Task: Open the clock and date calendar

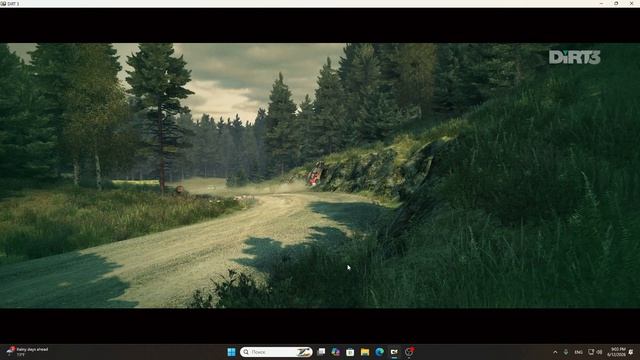Action: tap(616, 352)
